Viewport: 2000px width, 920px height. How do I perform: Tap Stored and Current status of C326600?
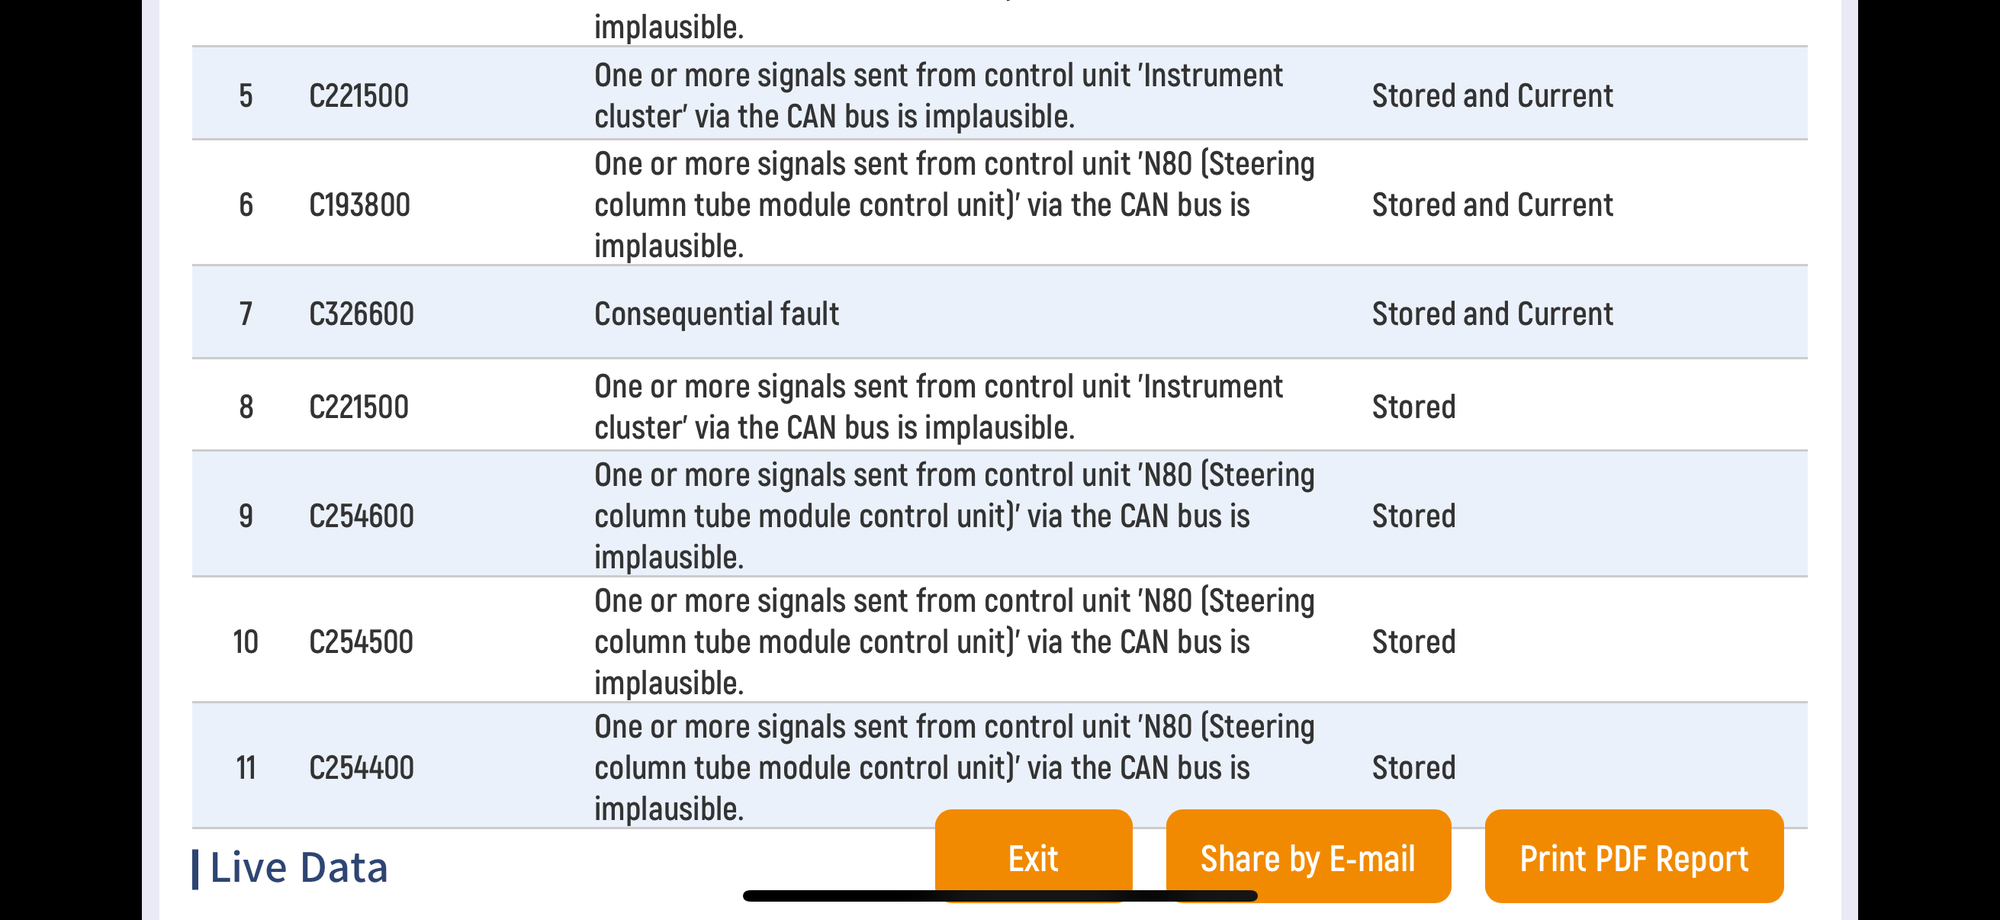point(1492,314)
